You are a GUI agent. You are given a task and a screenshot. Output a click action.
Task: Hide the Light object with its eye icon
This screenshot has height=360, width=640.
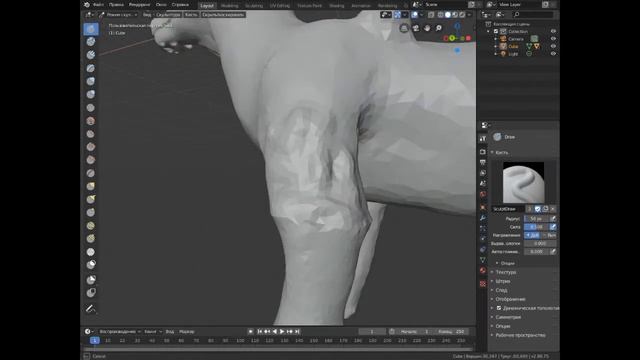tap(553, 53)
